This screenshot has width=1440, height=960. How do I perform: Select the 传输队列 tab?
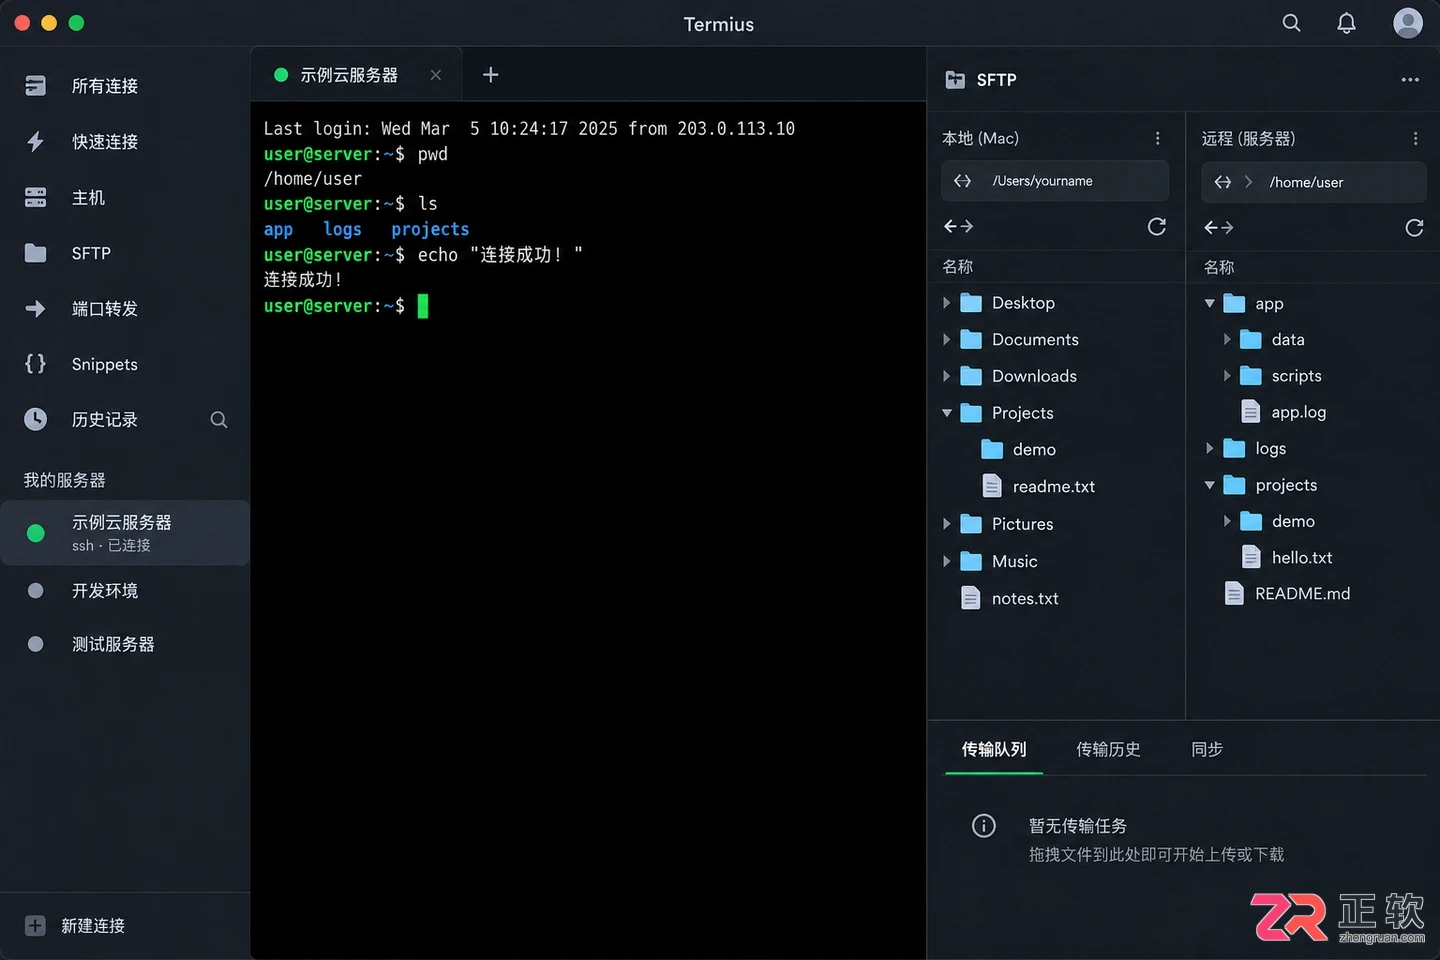(994, 750)
